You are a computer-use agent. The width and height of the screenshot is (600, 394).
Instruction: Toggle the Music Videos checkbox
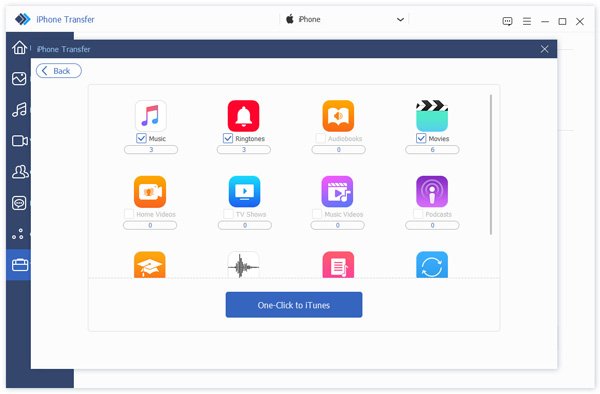coord(317,214)
